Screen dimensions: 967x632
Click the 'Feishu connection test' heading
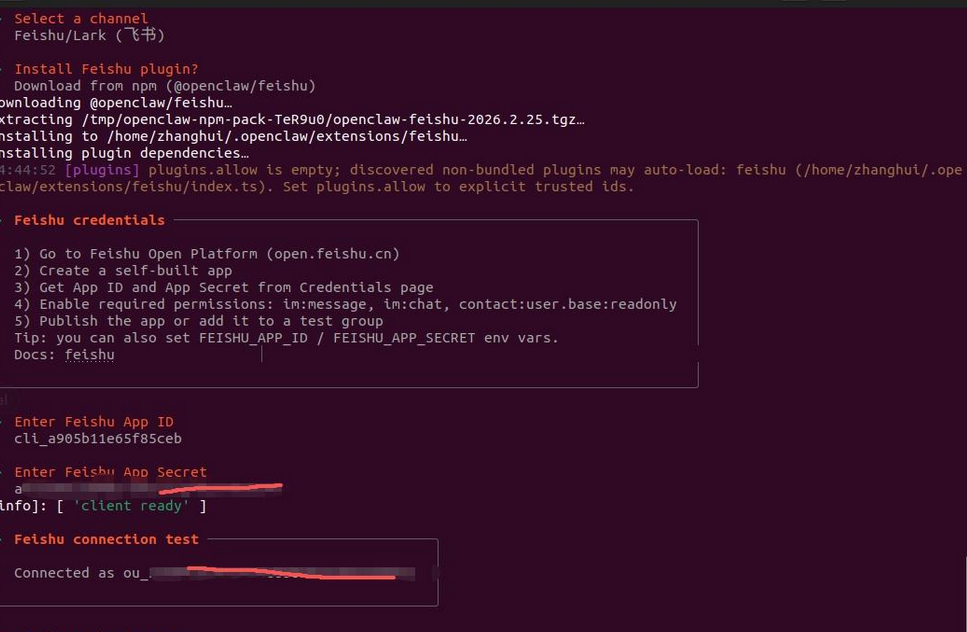tap(106, 540)
